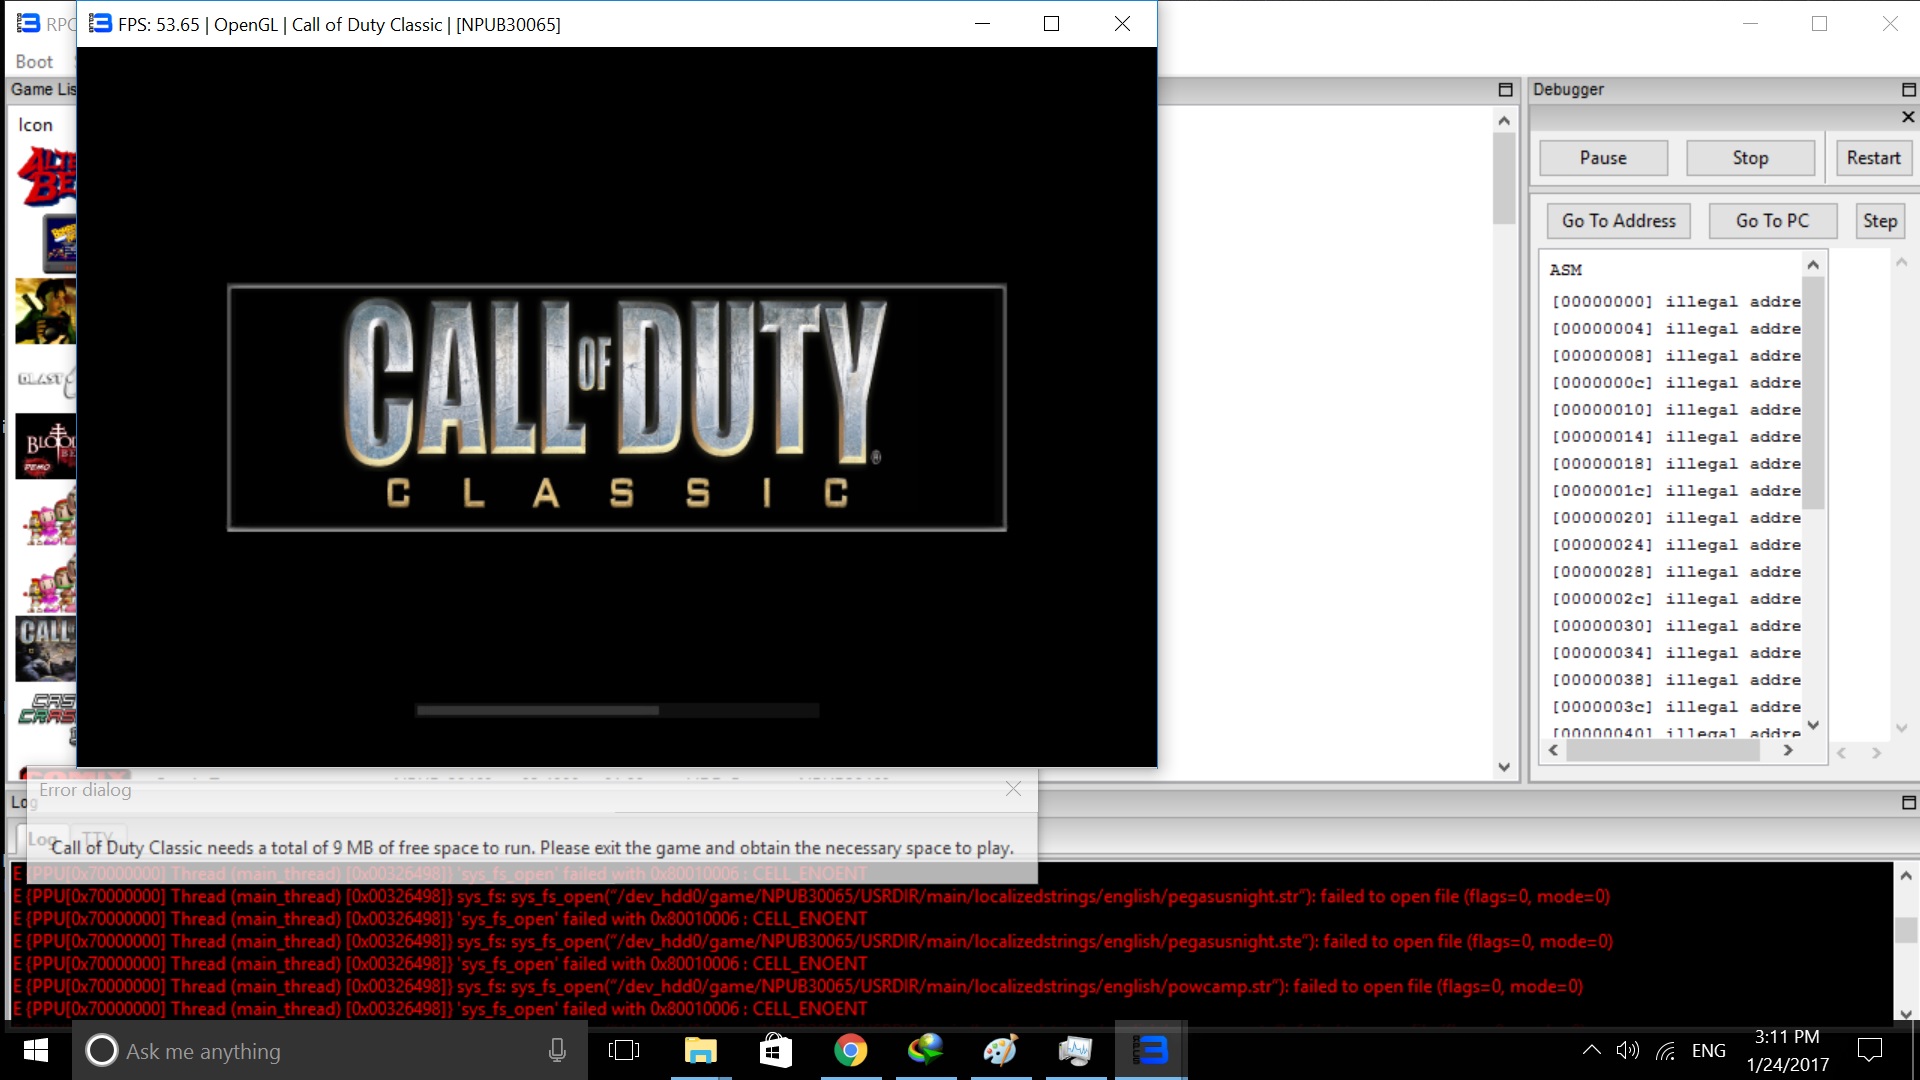Click the Step button in Debugger

point(1879,221)
